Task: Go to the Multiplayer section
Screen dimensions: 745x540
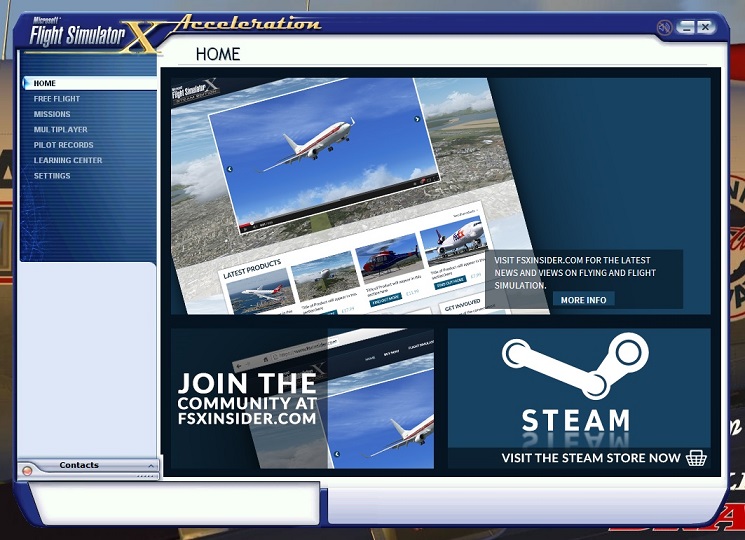Action: pyautogui.click(x=60, y=130)
